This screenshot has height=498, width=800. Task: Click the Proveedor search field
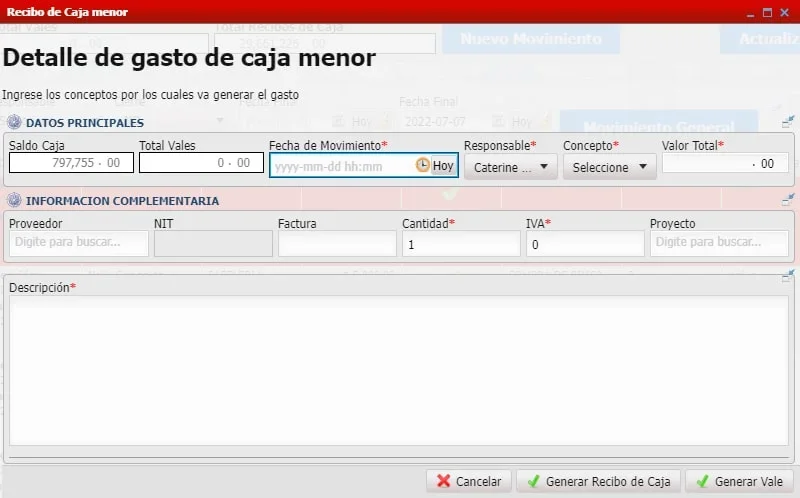[x=79, y=243]
